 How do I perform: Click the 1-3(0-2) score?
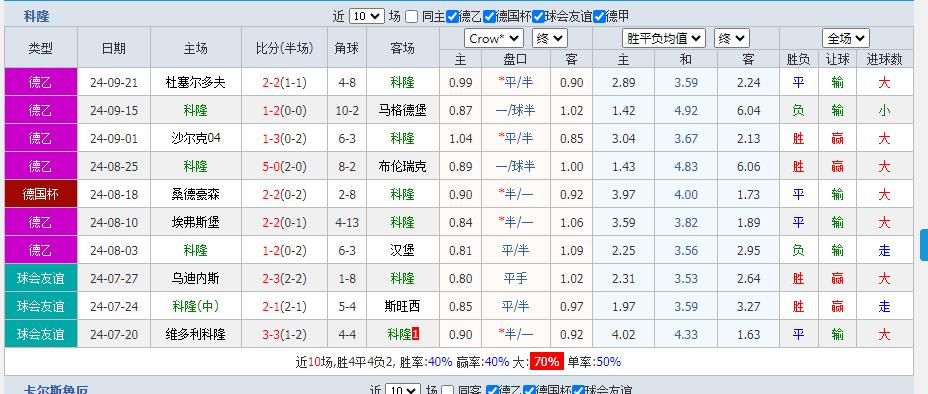(285, 138)
